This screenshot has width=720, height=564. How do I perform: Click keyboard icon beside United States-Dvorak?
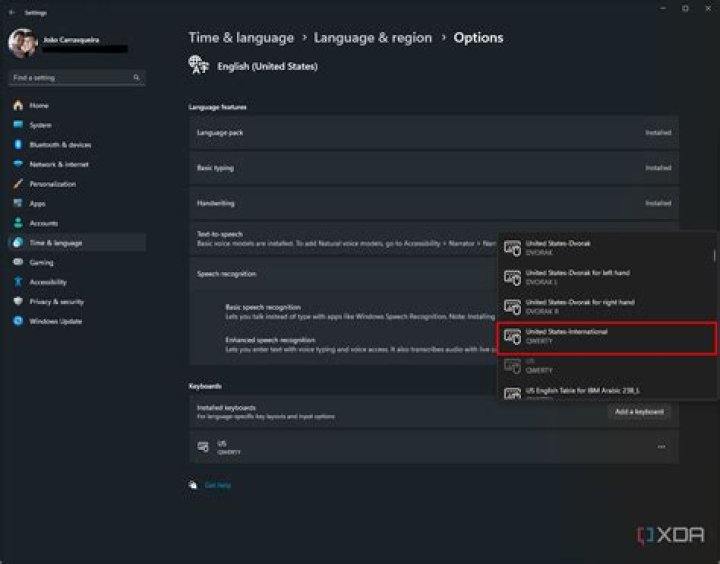point(512,248)
